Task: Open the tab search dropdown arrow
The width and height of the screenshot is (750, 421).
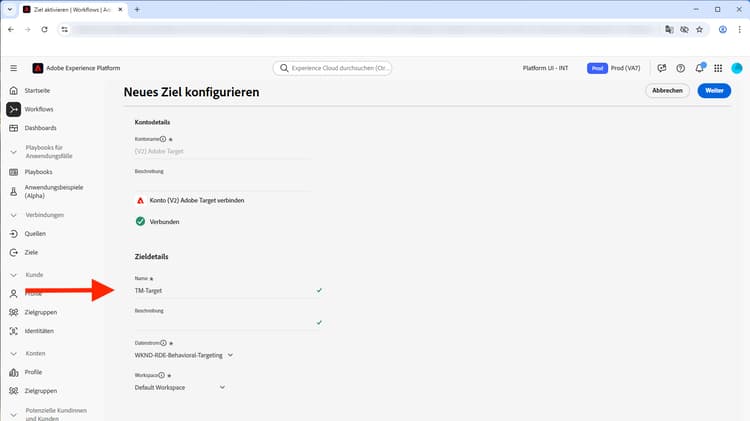Action: (10, 10)
